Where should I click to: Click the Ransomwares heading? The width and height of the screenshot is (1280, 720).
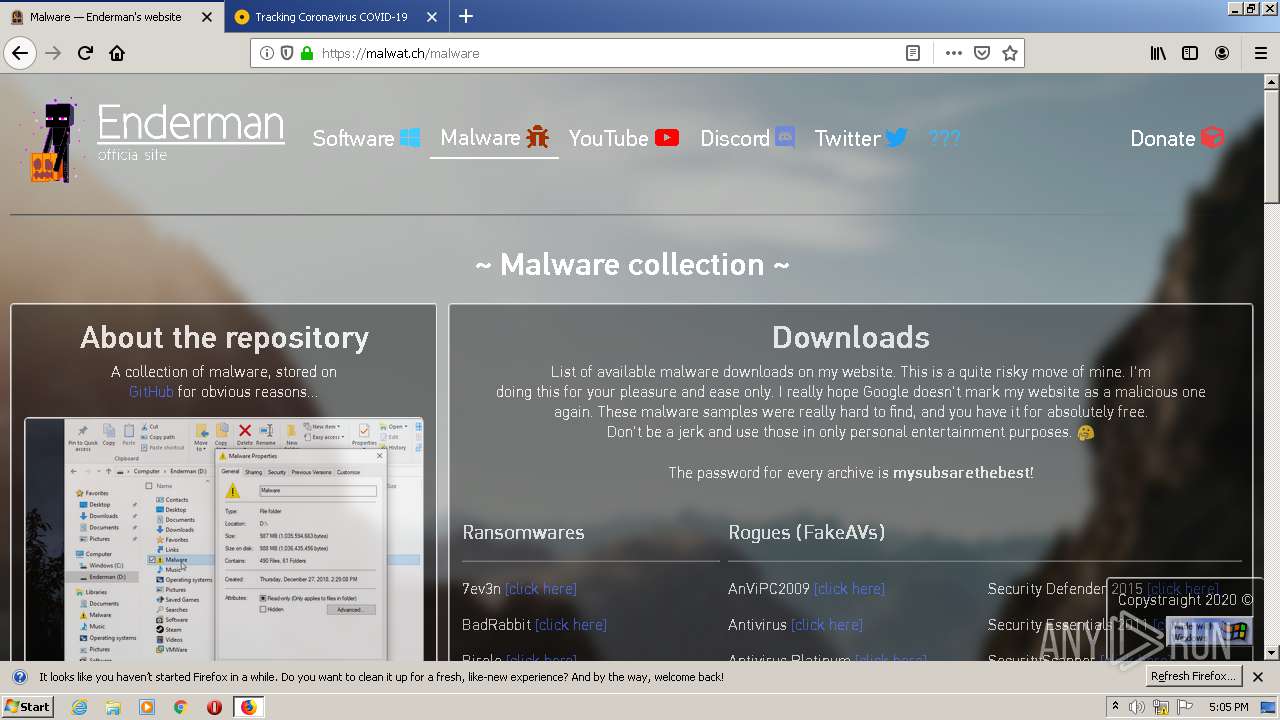pos(523,532)
